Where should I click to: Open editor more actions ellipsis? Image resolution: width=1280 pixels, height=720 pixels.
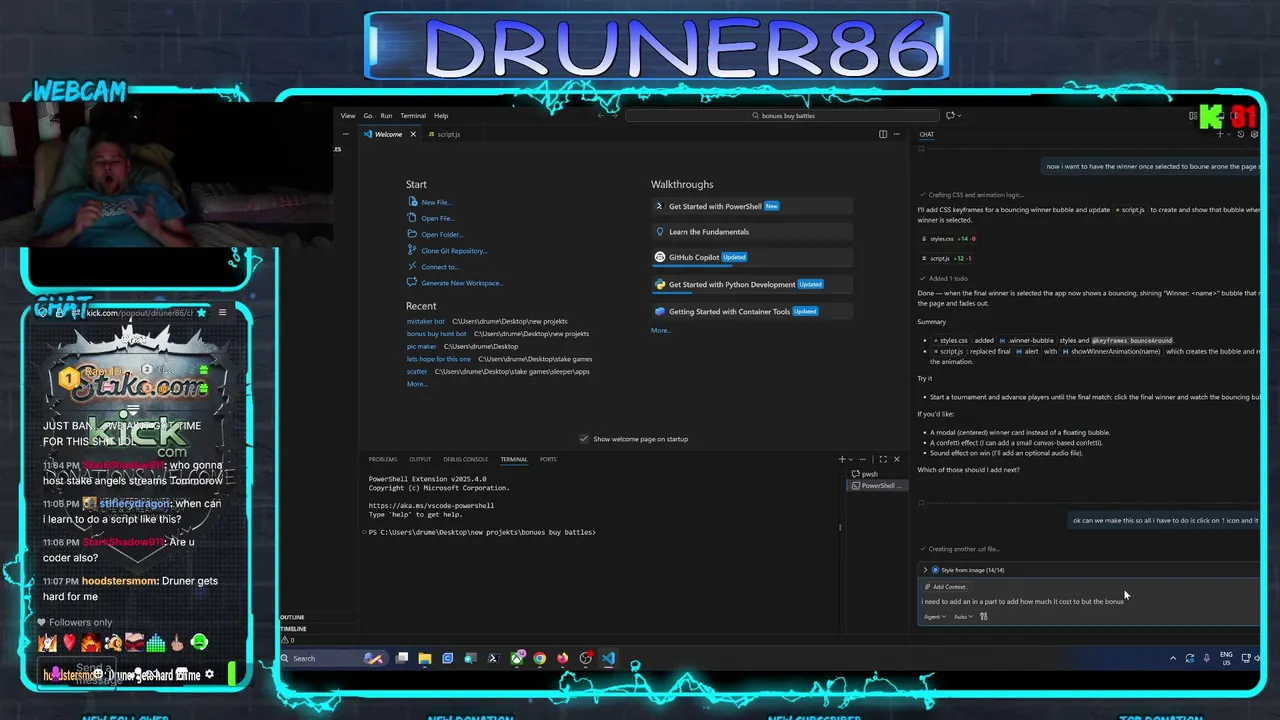[896, 134]
